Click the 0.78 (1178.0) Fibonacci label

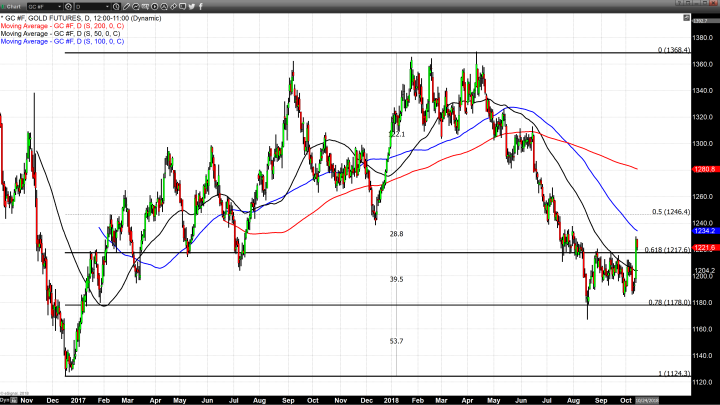(669, 303)
